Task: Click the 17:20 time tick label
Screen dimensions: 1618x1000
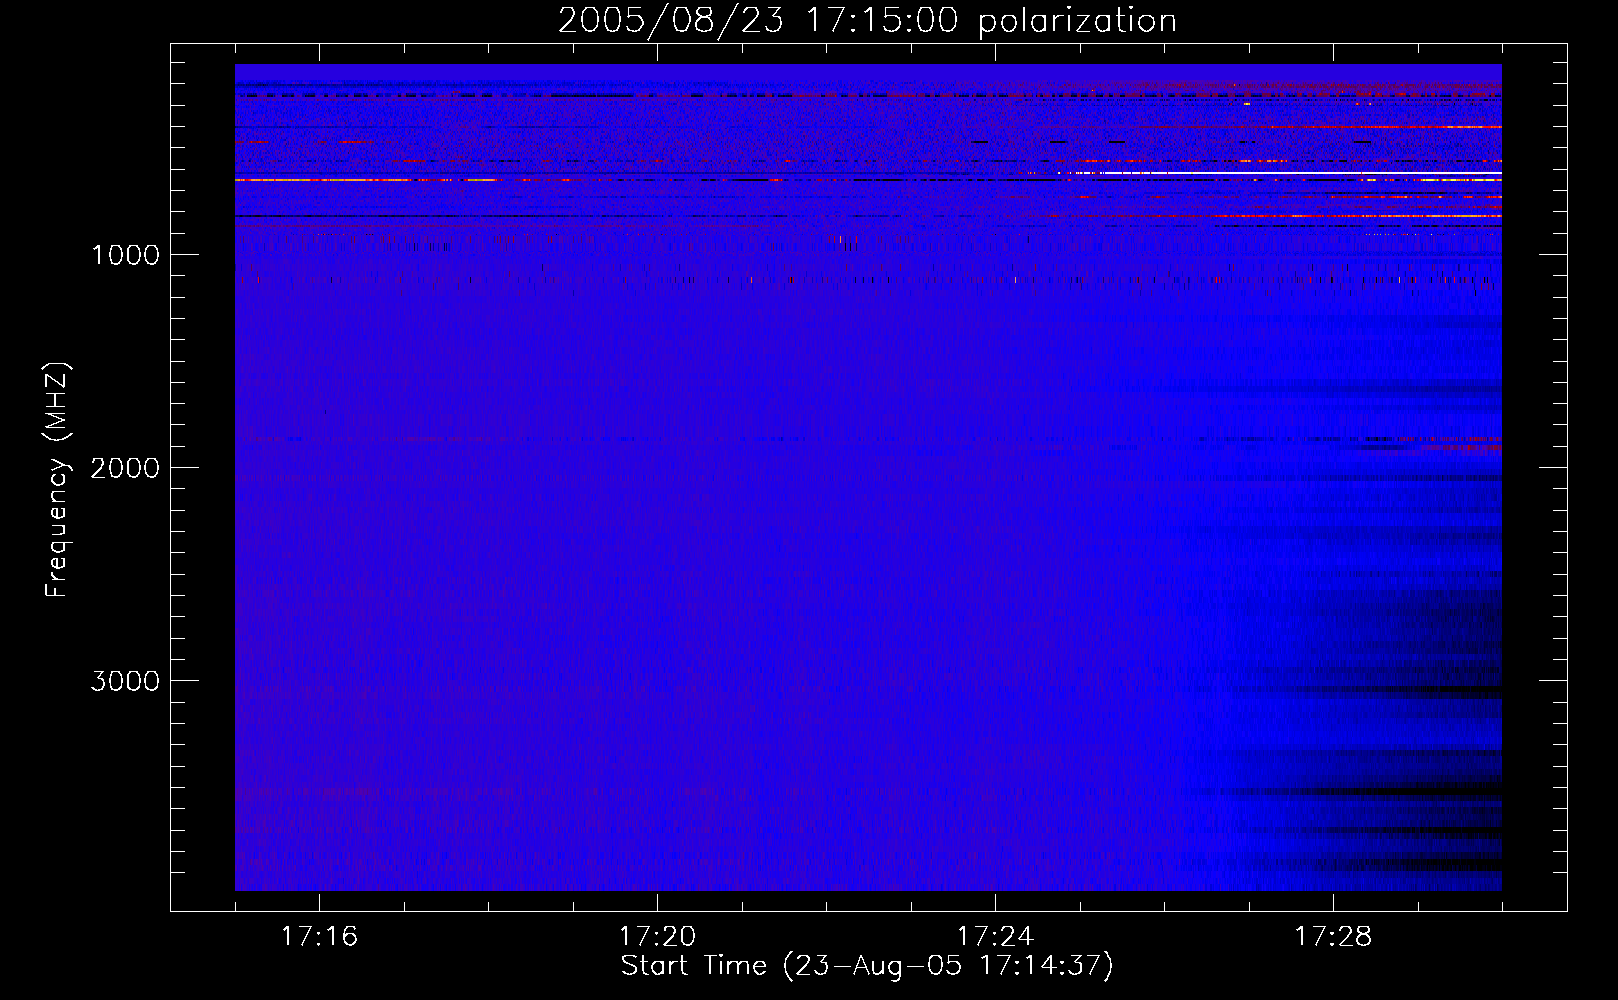Action: (x=657, y=936)
